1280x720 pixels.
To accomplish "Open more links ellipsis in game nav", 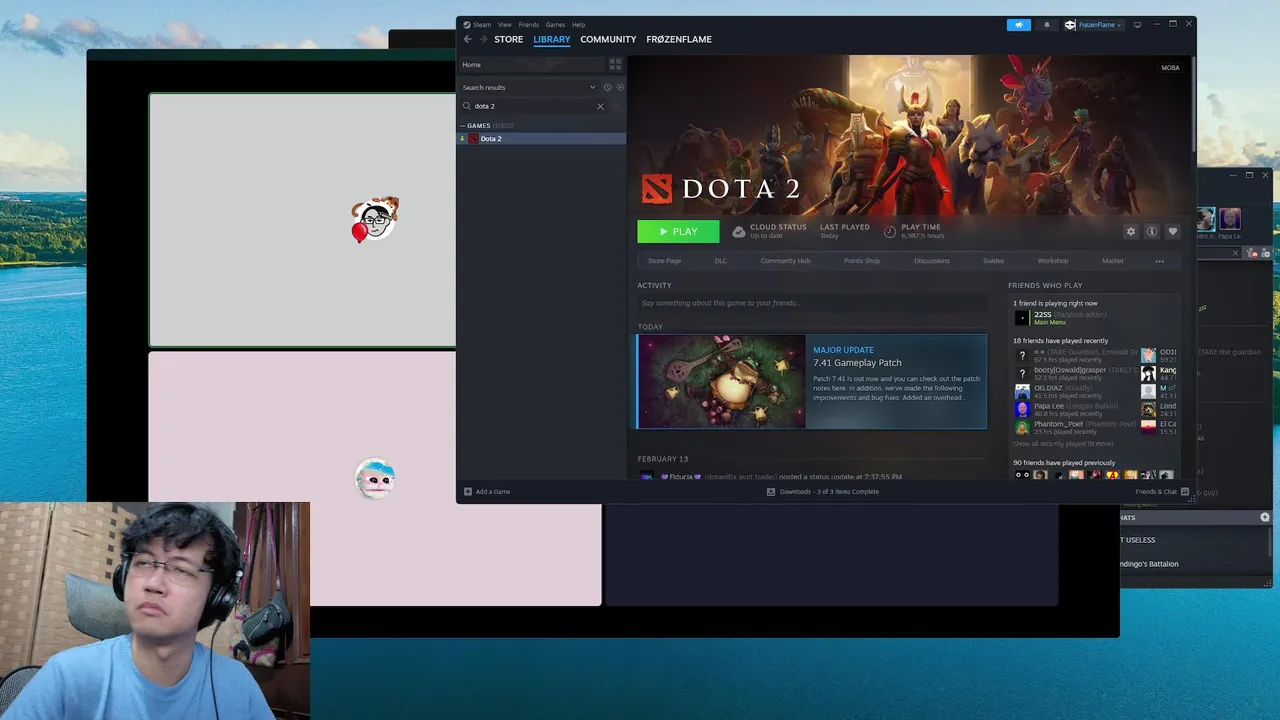I will [x=1160, y=261].
